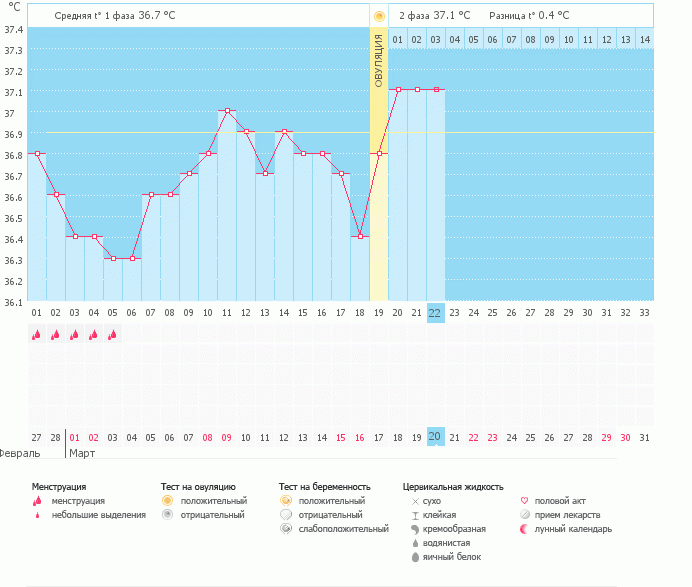Select highlighted cycle day 22
Image resolution: width=692 pixels, height=587 pixels.
(x=435, y=312)
